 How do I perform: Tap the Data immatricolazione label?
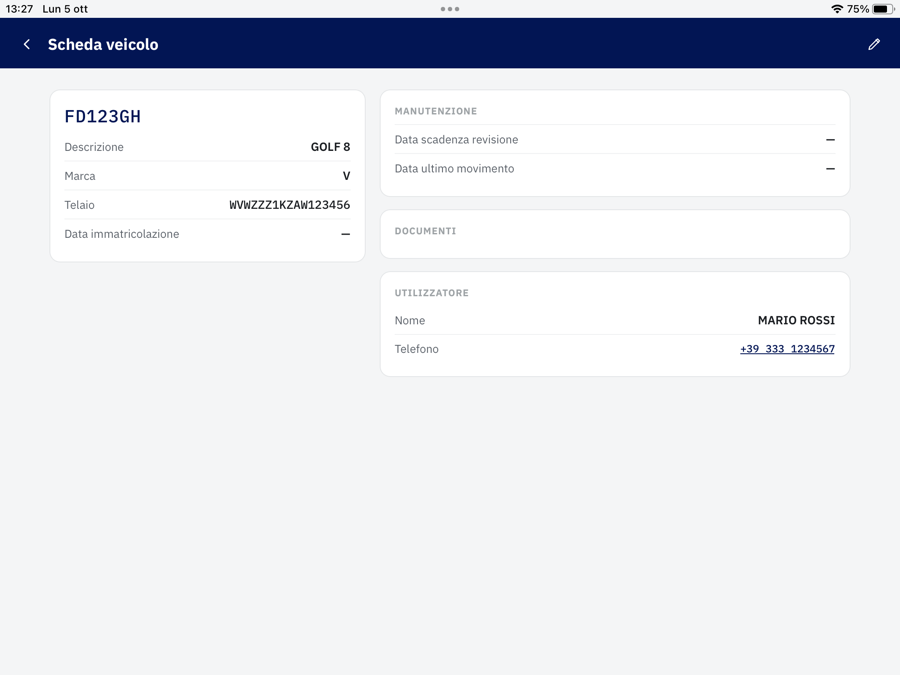122,234
